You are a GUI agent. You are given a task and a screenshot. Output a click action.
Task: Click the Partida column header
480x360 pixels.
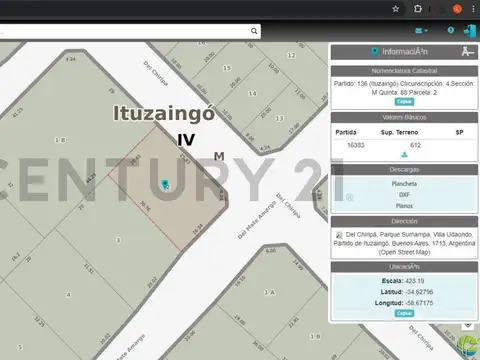click(346, 132)
